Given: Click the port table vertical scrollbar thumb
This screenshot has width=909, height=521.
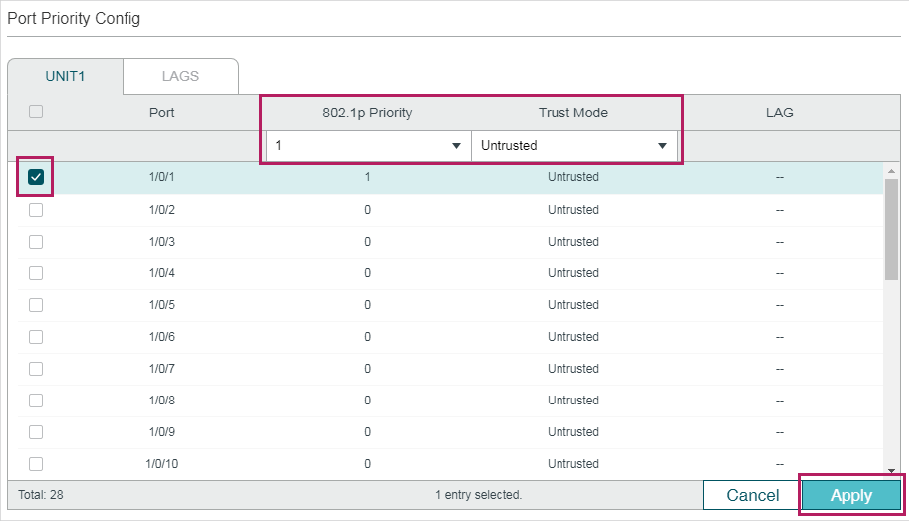Looking at the screenshot, I should pos(891,229).
